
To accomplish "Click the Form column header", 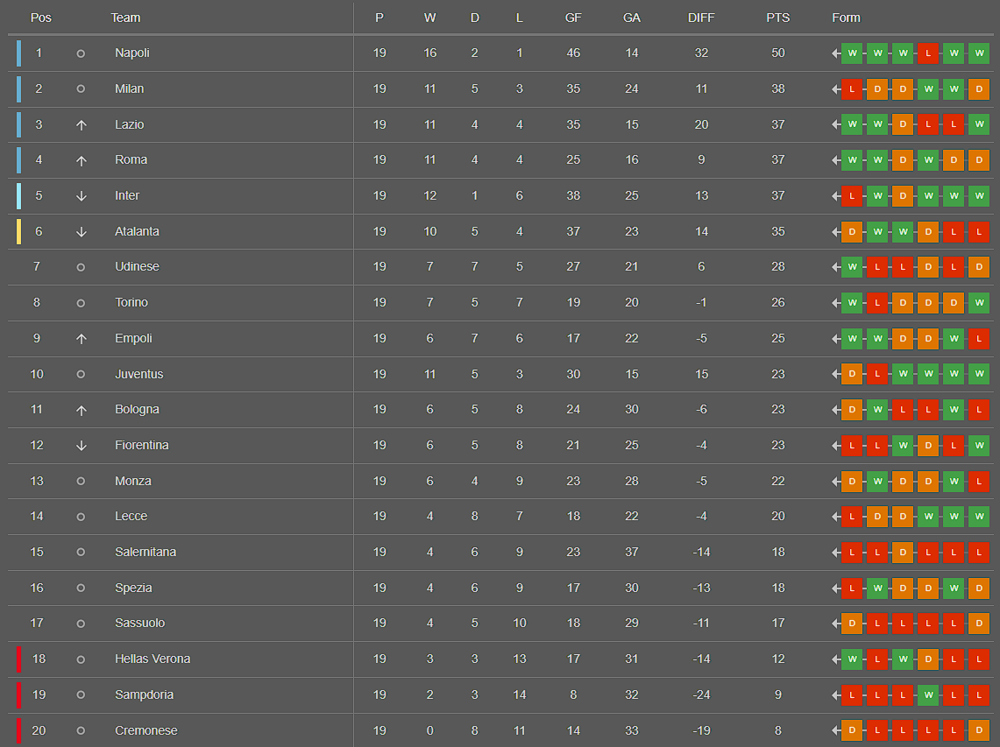I will (x=846, y=18).
